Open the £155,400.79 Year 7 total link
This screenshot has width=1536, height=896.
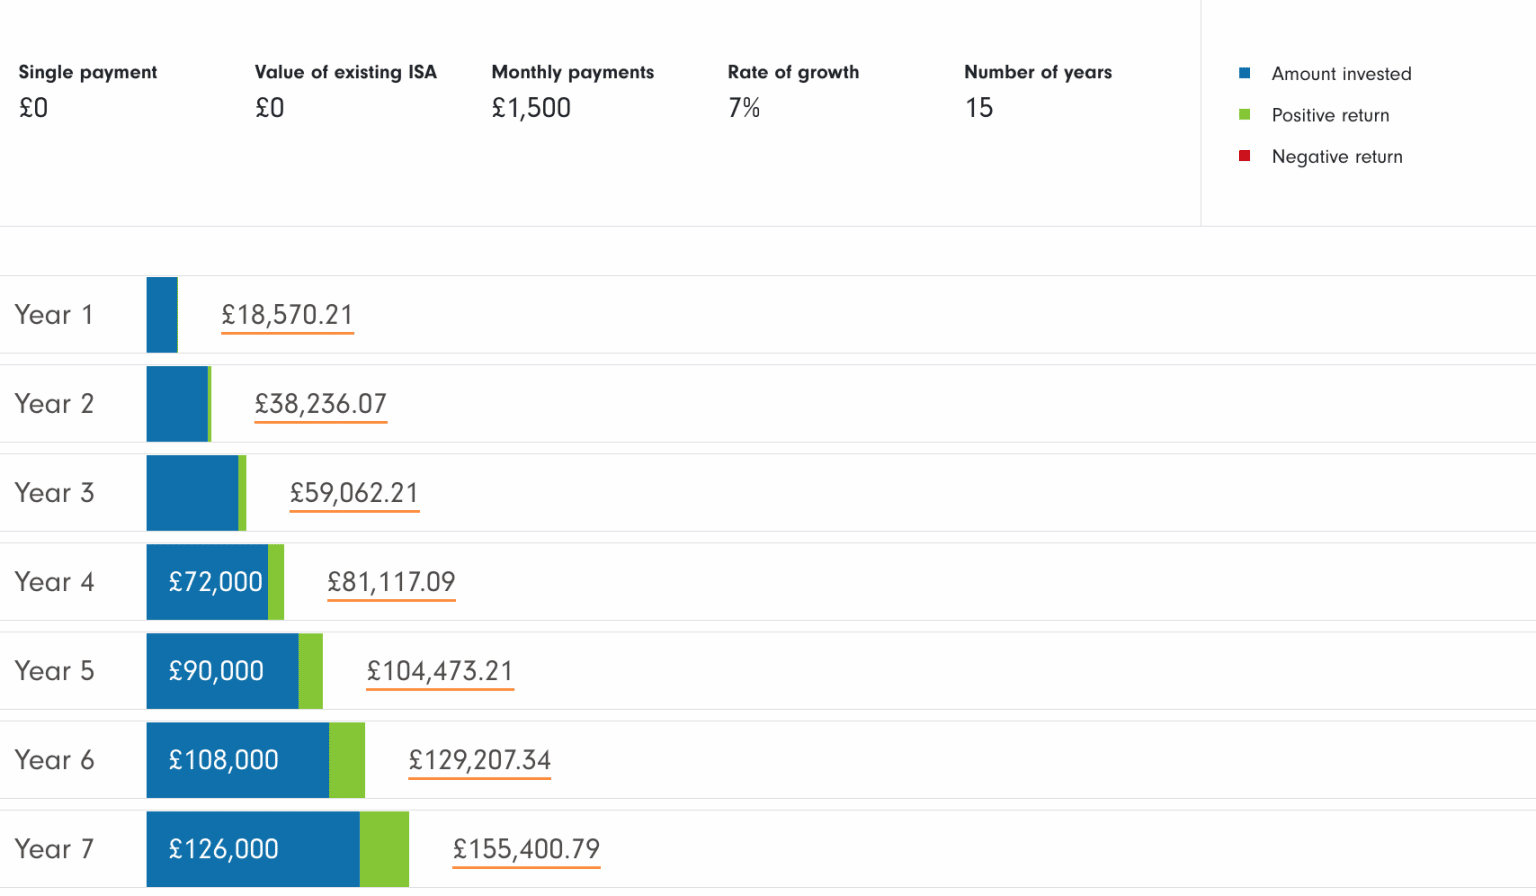tap(526, 849)
